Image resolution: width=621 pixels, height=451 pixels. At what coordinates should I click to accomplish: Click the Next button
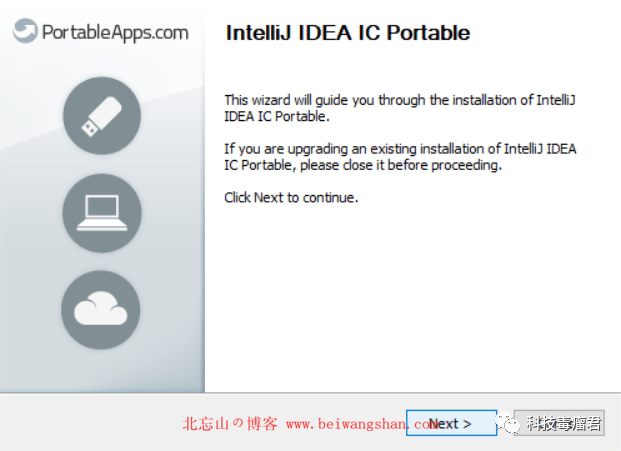click(451, 423)
